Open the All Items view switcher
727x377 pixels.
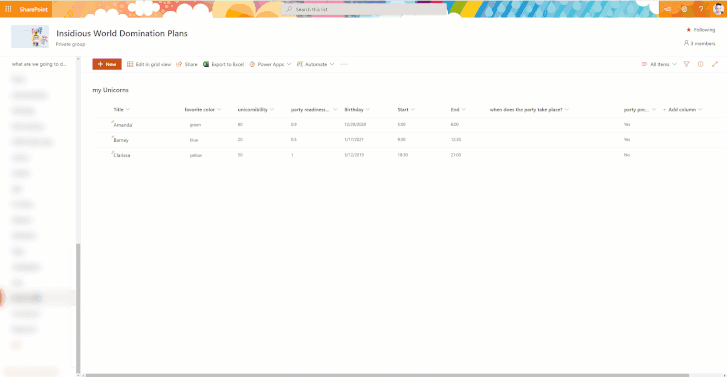tap(659, 64)
